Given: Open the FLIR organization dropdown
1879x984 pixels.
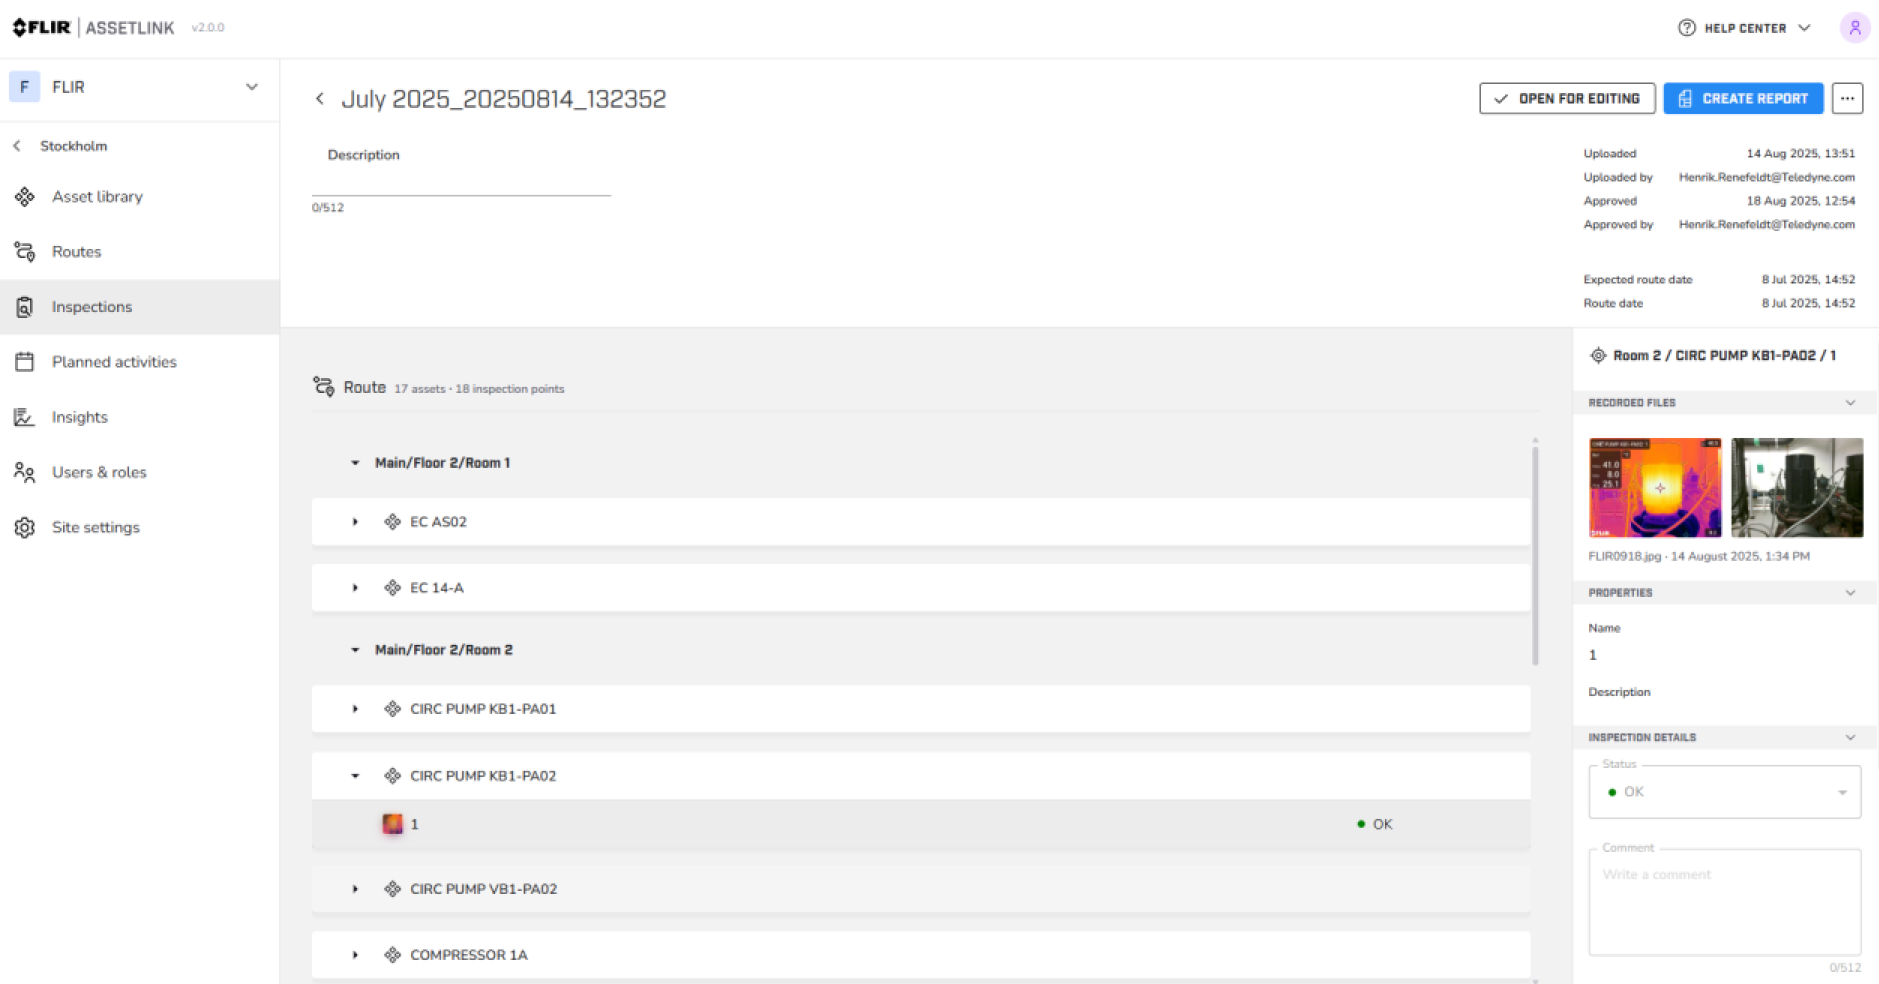Looking at the screenshot, I should (x=251, y=87).
